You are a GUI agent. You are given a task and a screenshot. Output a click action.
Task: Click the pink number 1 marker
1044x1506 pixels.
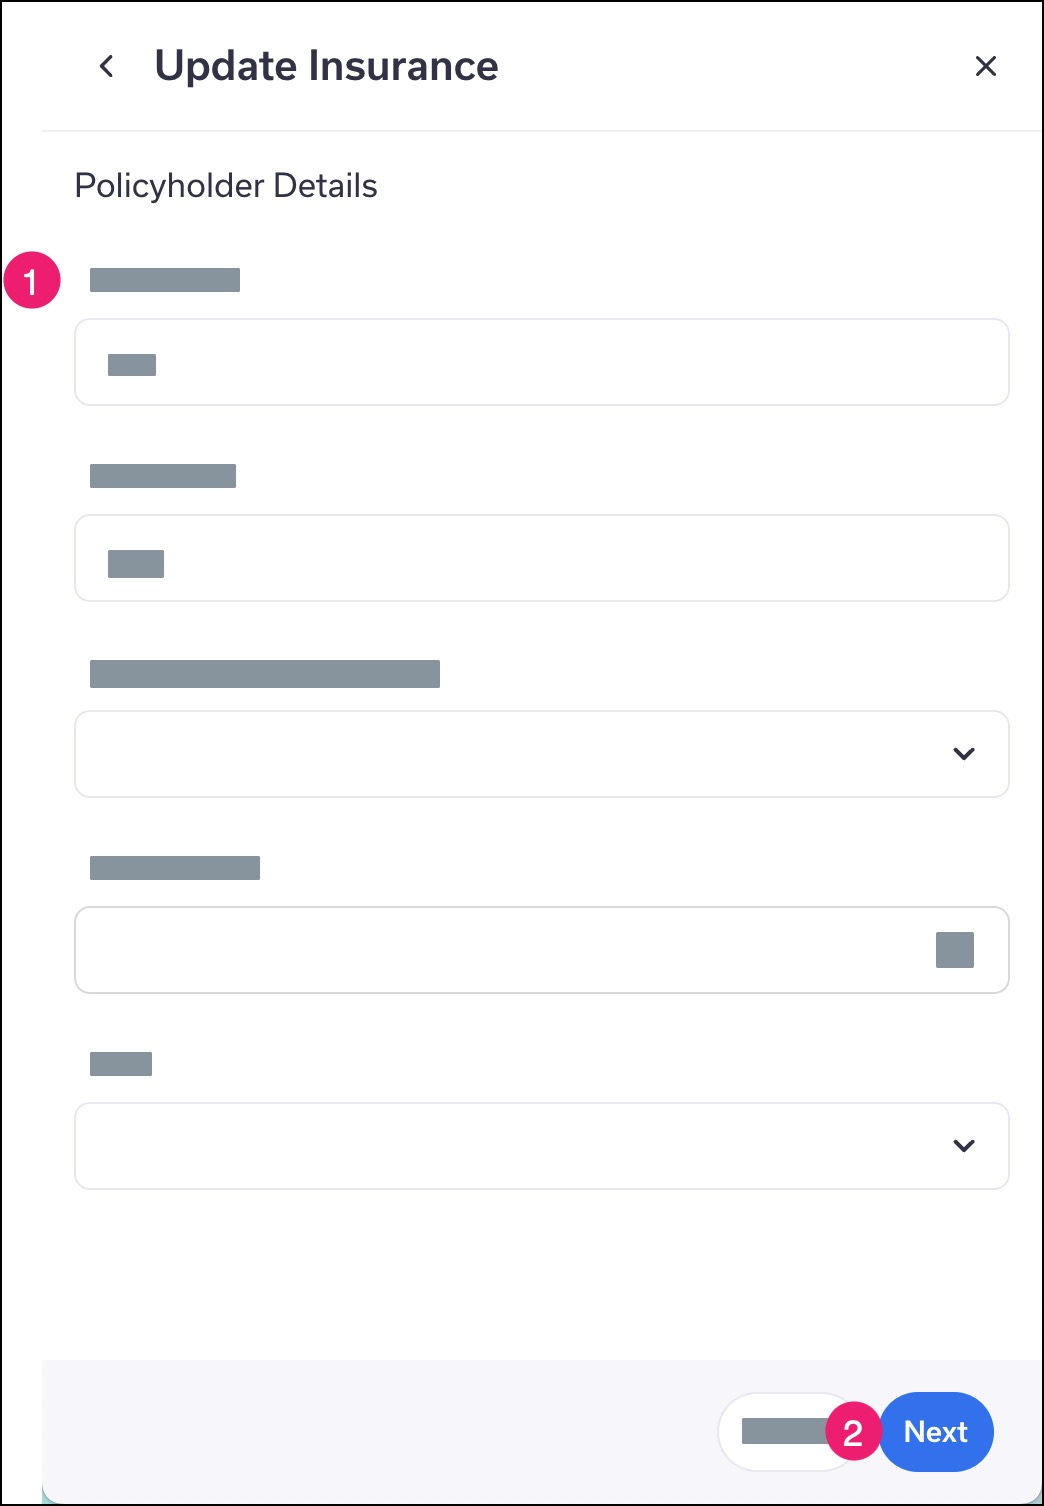click(x=32, y=280)
